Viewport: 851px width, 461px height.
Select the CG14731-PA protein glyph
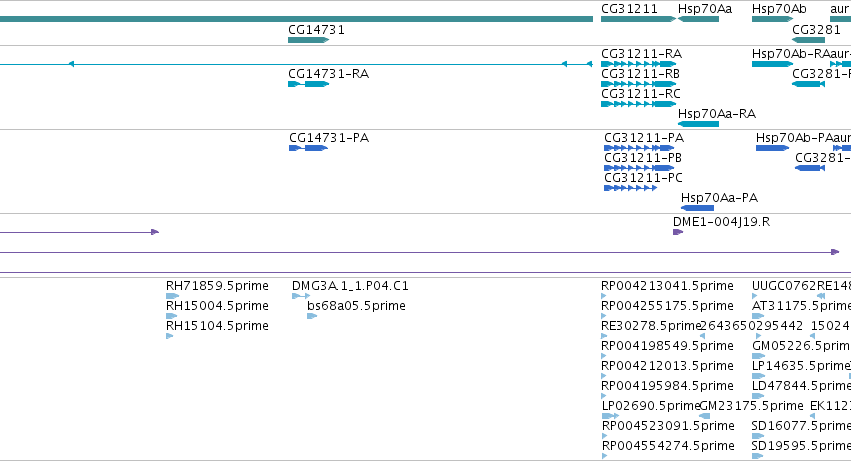308,148
